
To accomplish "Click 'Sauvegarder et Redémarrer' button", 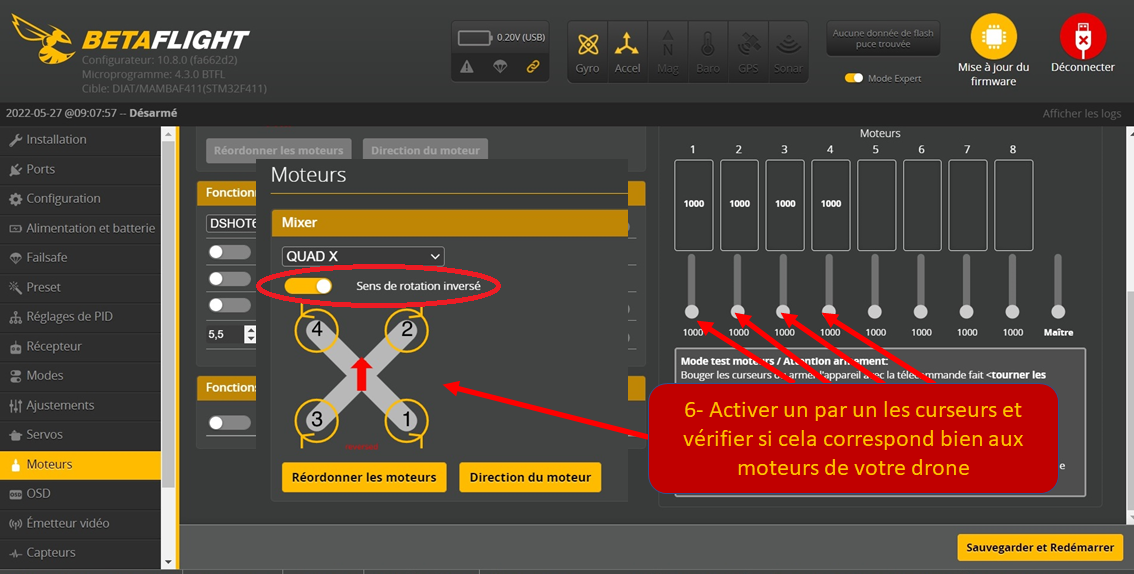I will point(1040,547).
